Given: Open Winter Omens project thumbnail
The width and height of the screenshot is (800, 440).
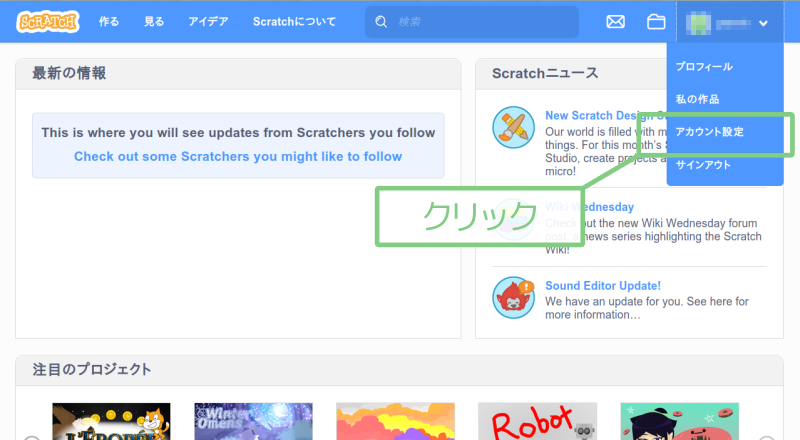Looking at the screenshot, I should (x=253, y=421).
